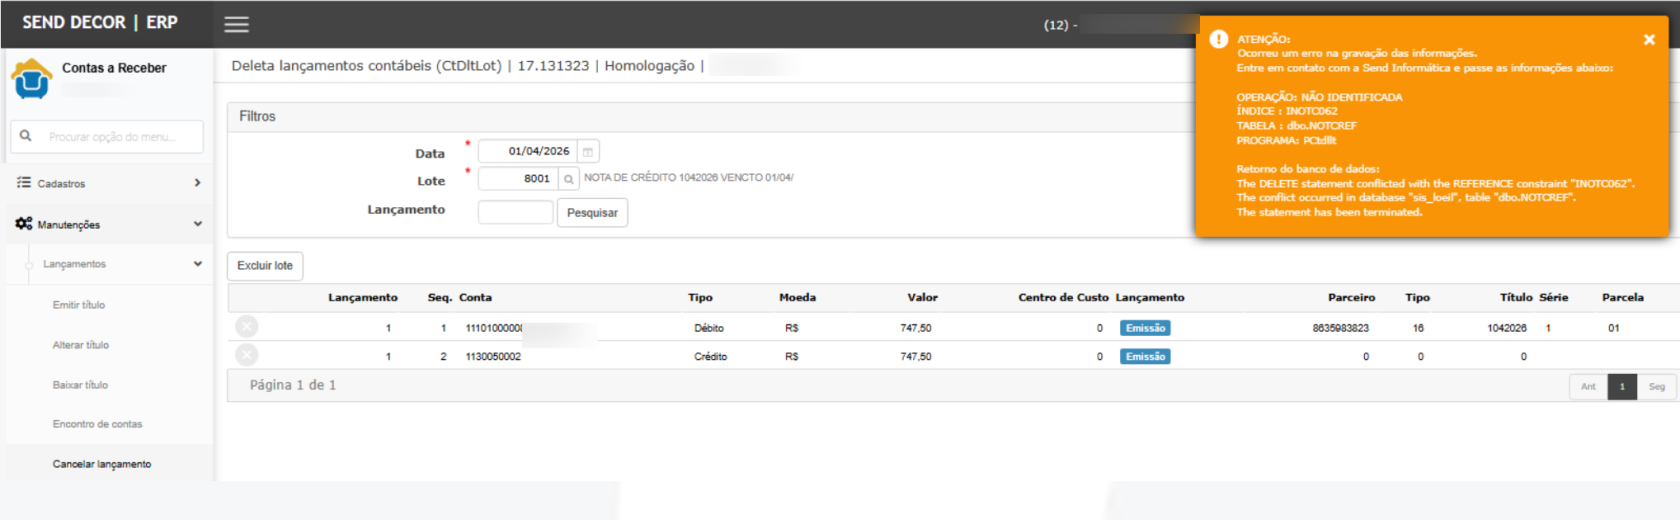Click parceiro value 8635983823
Image resolution: width=1680 pixels, height=520 pixels.
pyautogui.click(x=1341, y=328)
